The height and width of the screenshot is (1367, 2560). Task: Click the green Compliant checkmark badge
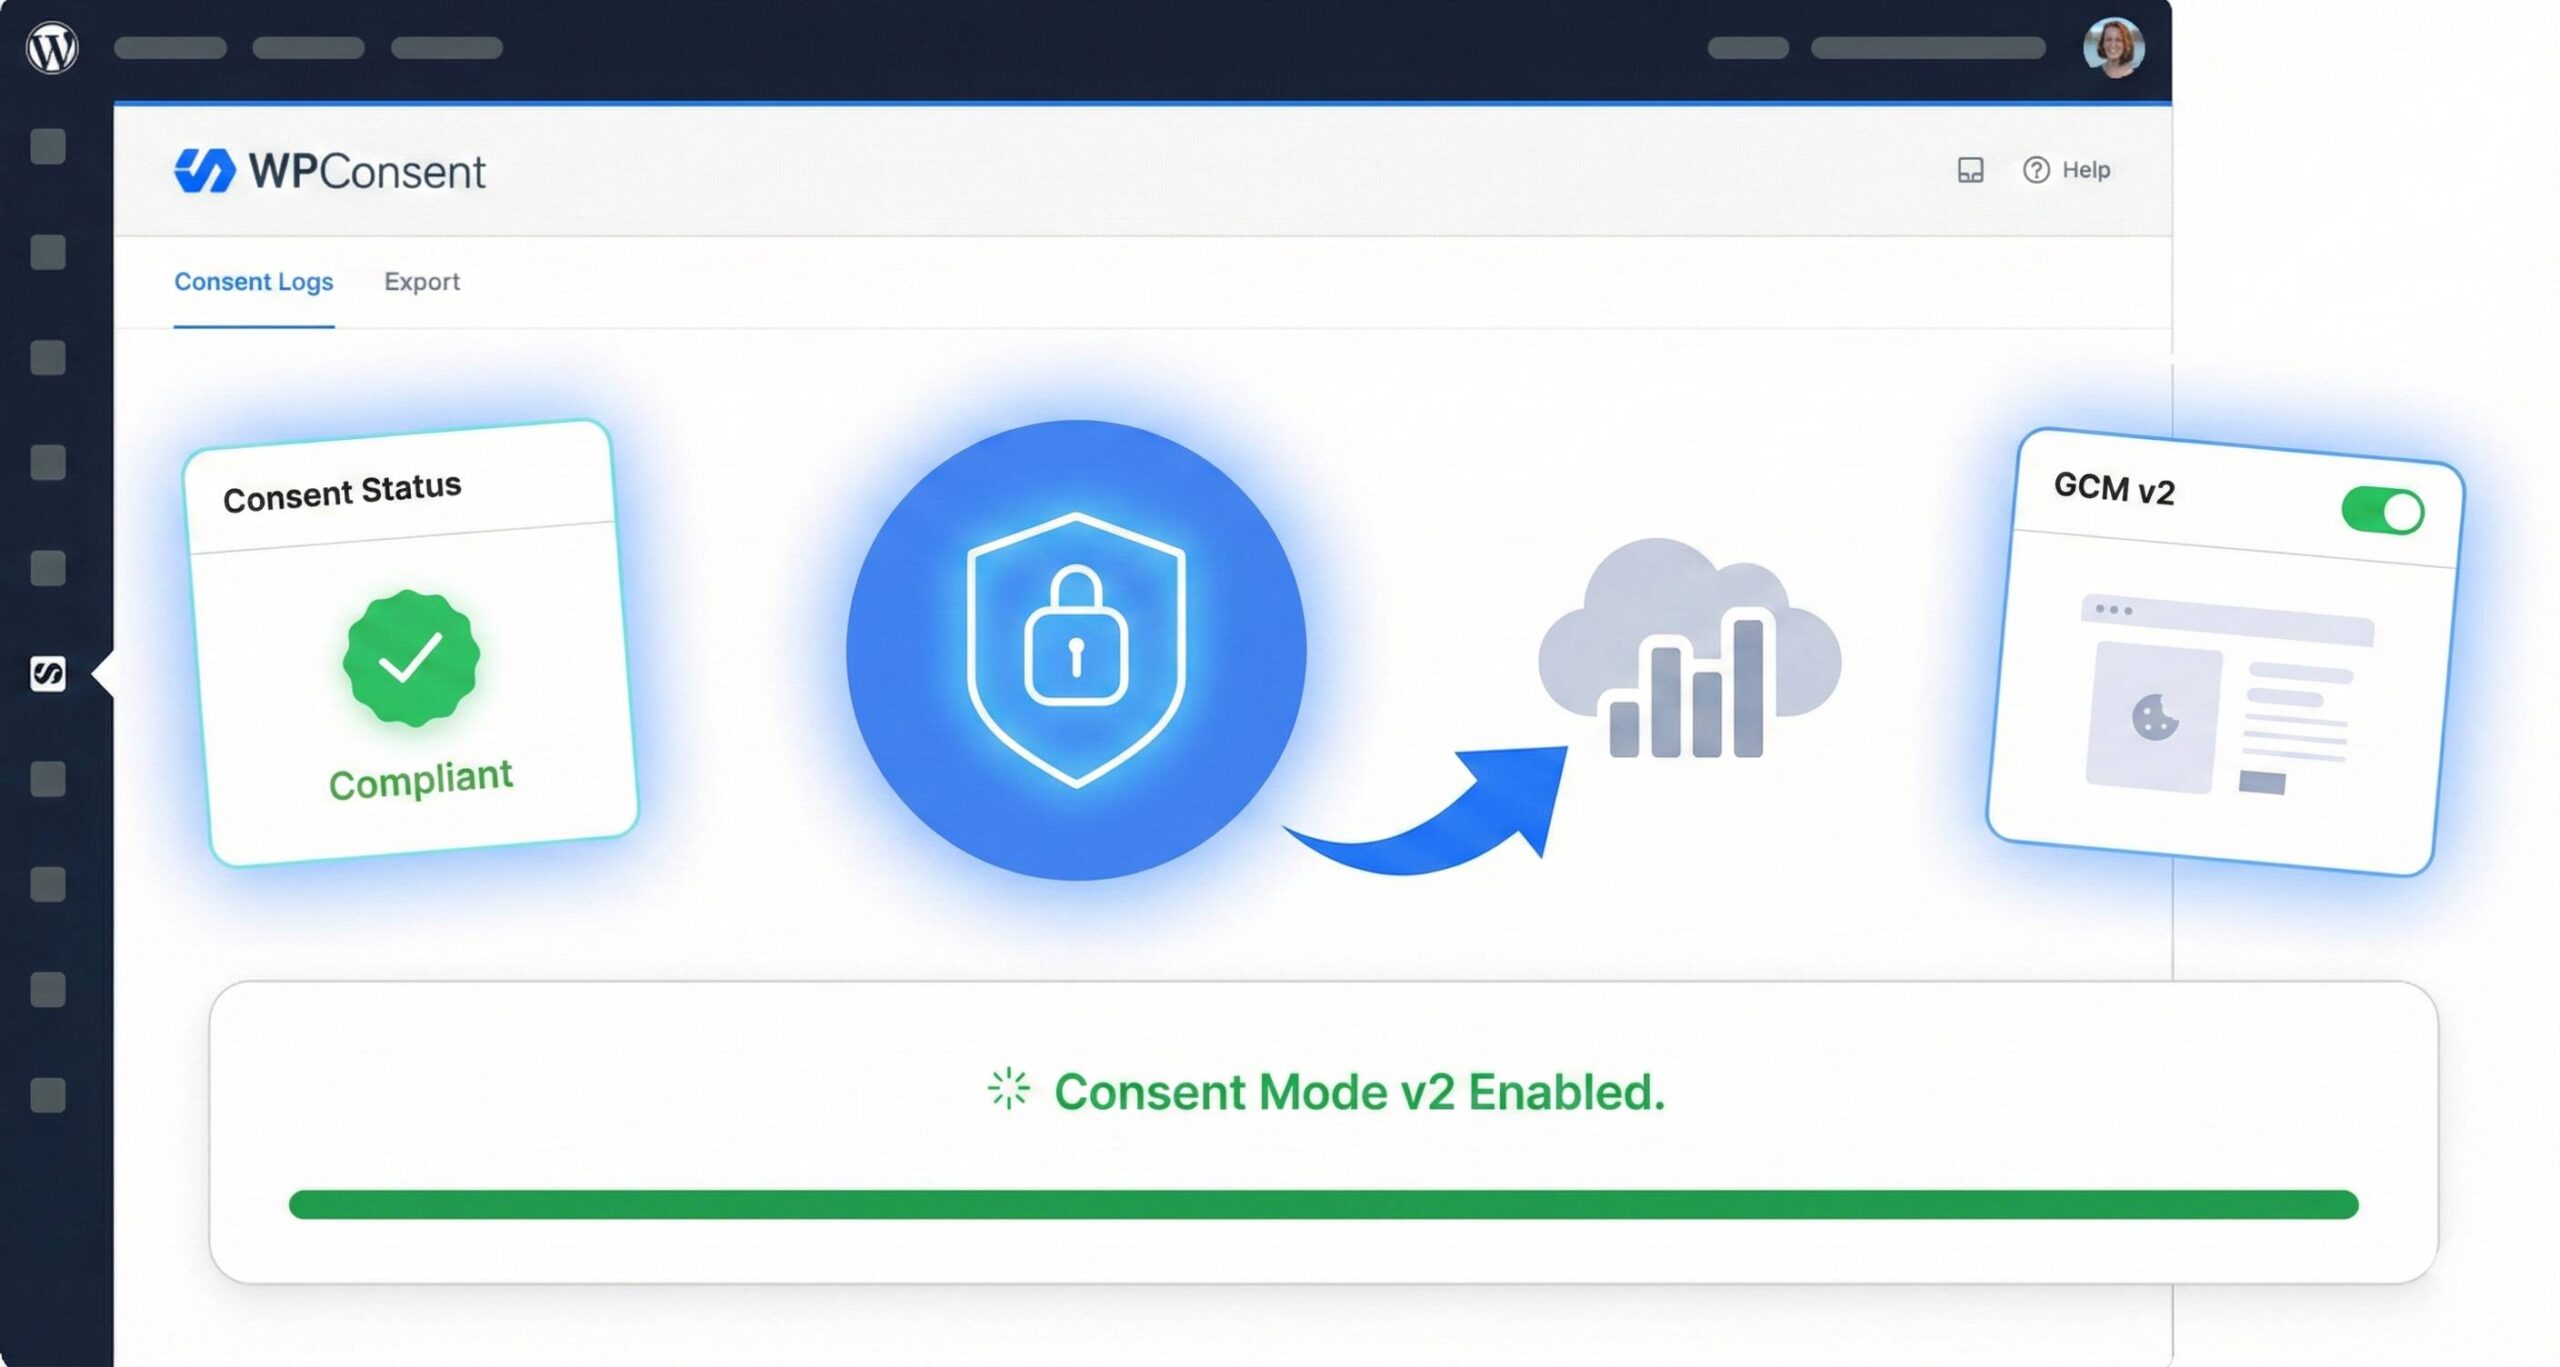click(x=411, y=658)
